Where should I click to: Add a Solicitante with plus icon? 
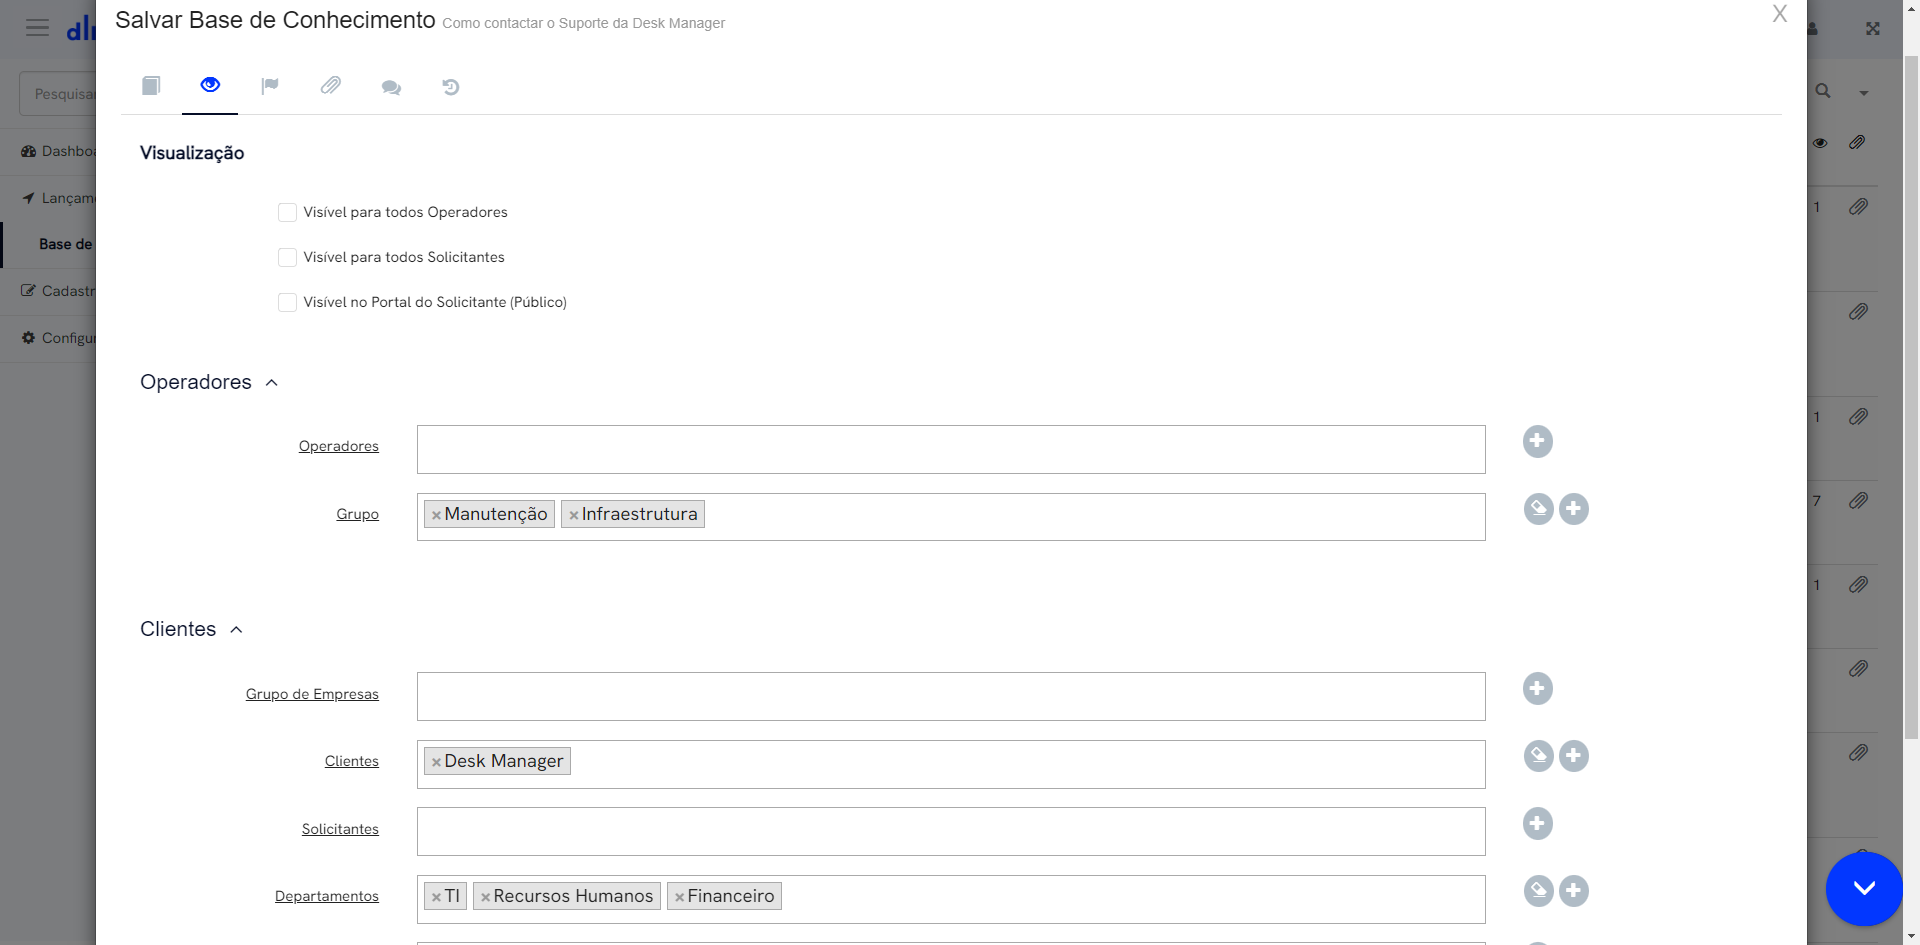1538,823
